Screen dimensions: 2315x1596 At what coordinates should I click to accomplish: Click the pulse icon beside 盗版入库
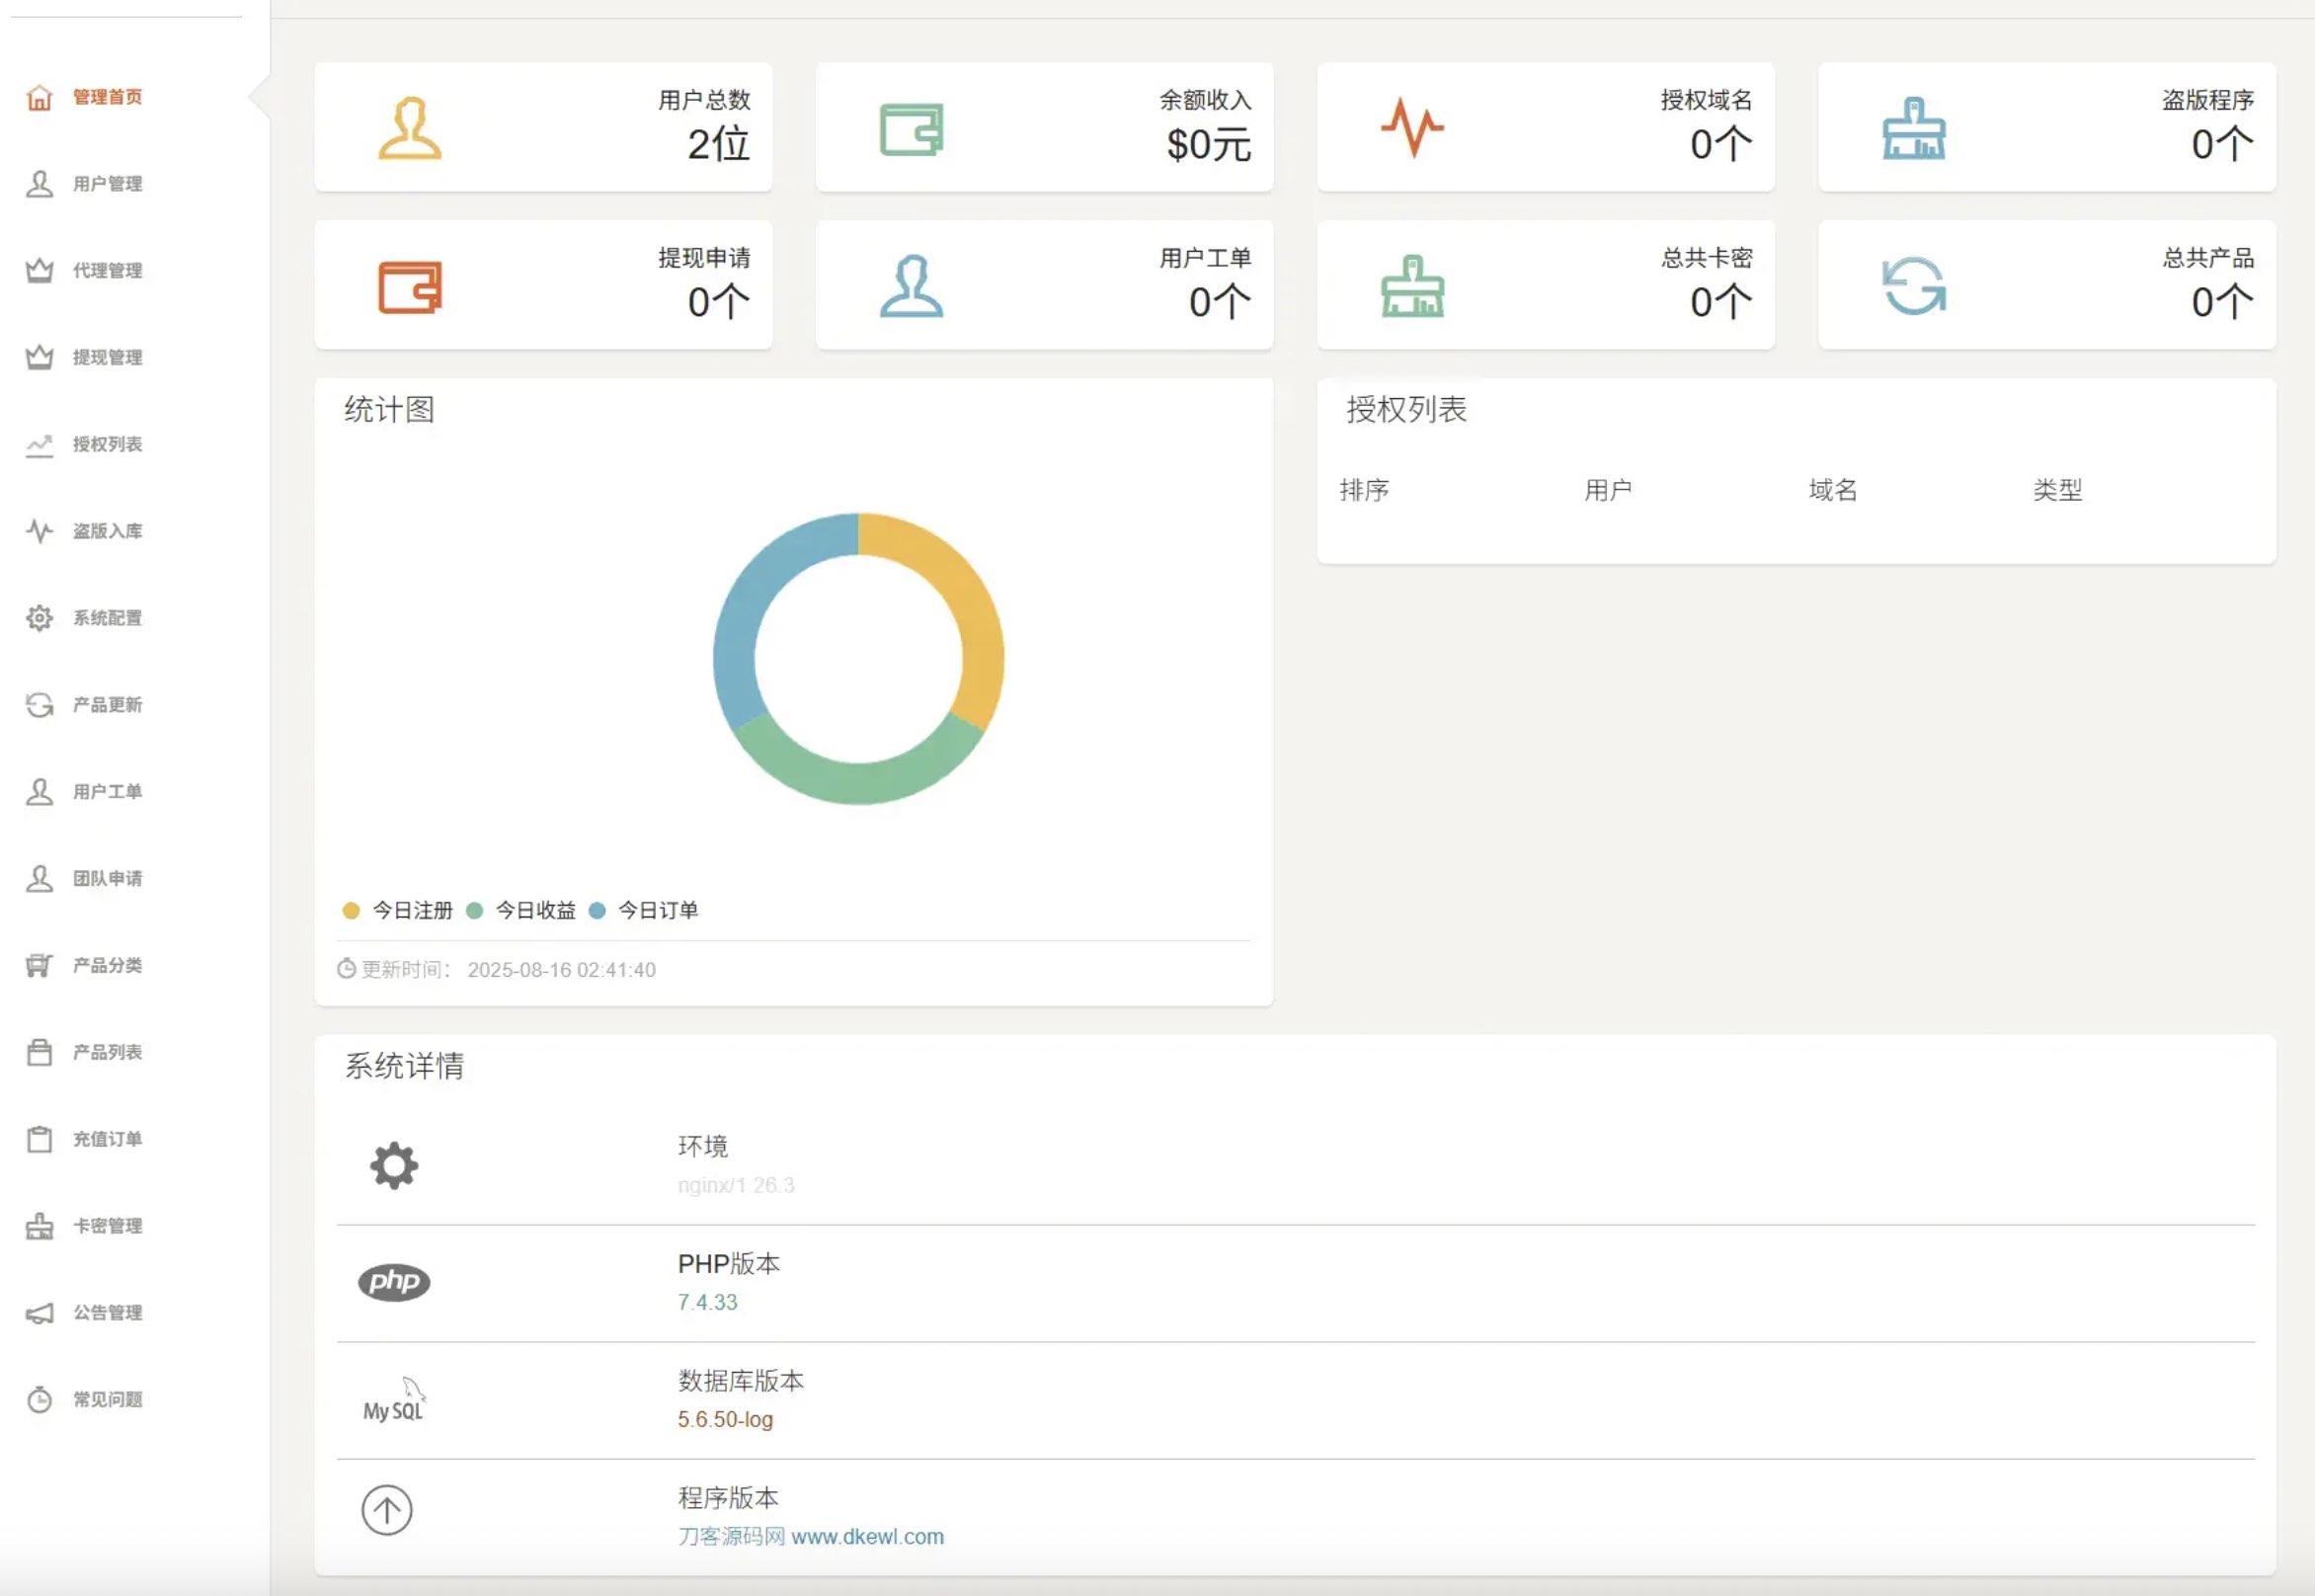coord(39,531)
